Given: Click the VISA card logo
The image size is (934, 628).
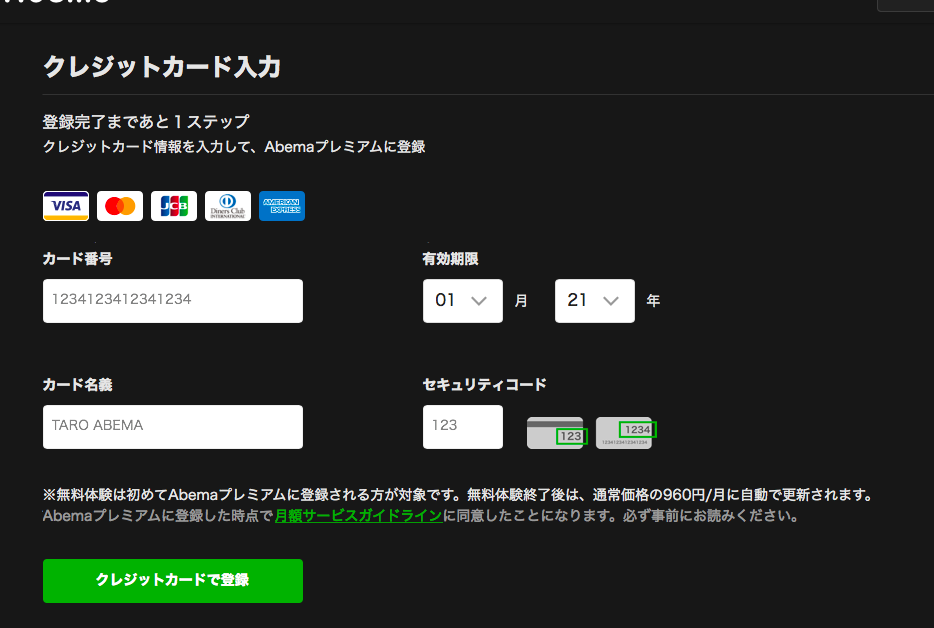Looking at the screenshot, I should tap(66, 206).
